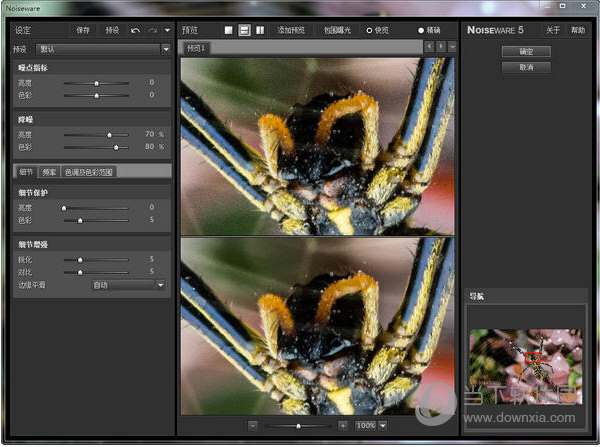Switch to the 色调及色彩范围 tab

tap(88, 172)
